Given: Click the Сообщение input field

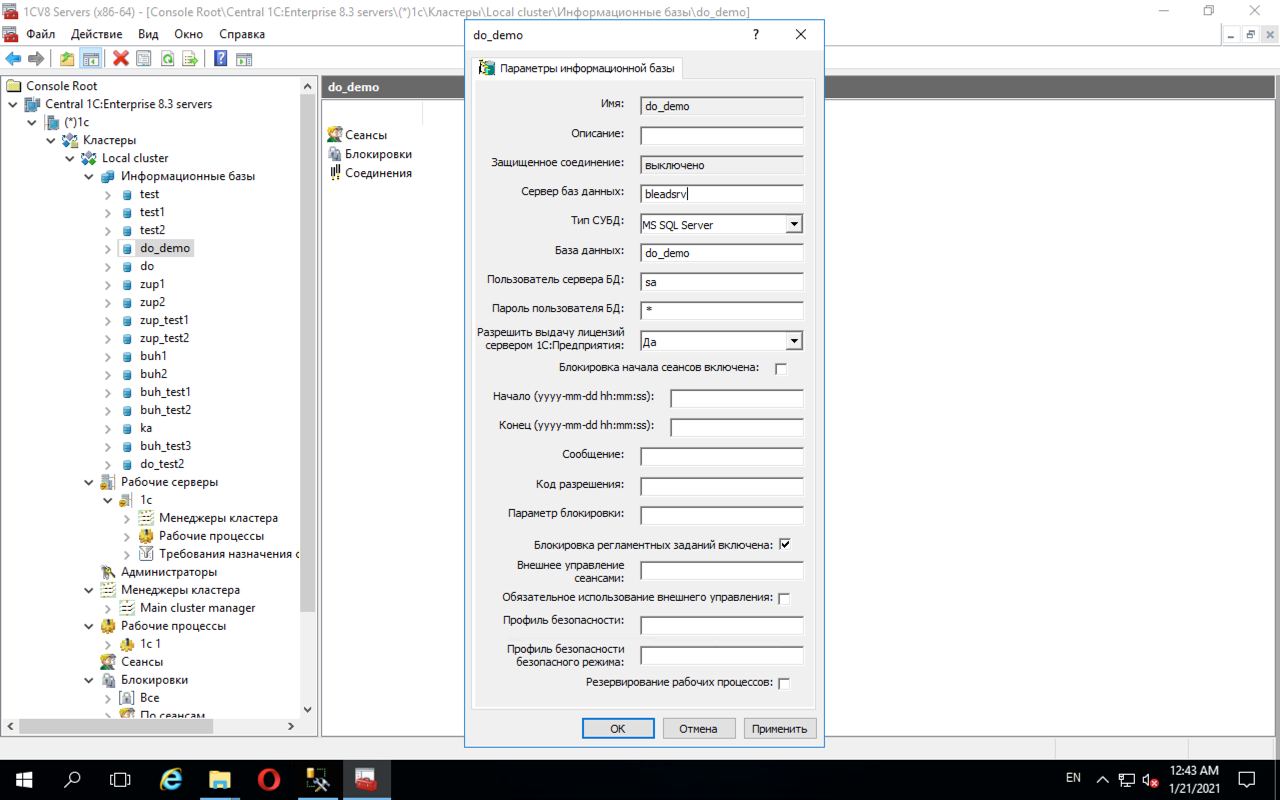Looking at the screenshot, I should click(722, 457).
